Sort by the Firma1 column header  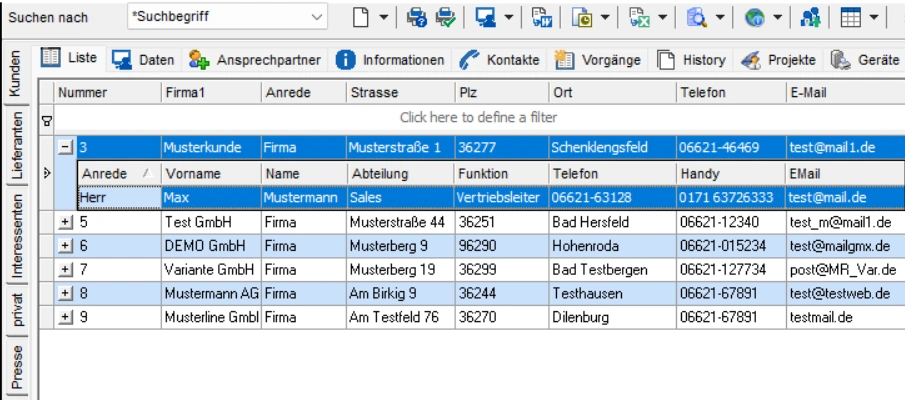(211, 92)
